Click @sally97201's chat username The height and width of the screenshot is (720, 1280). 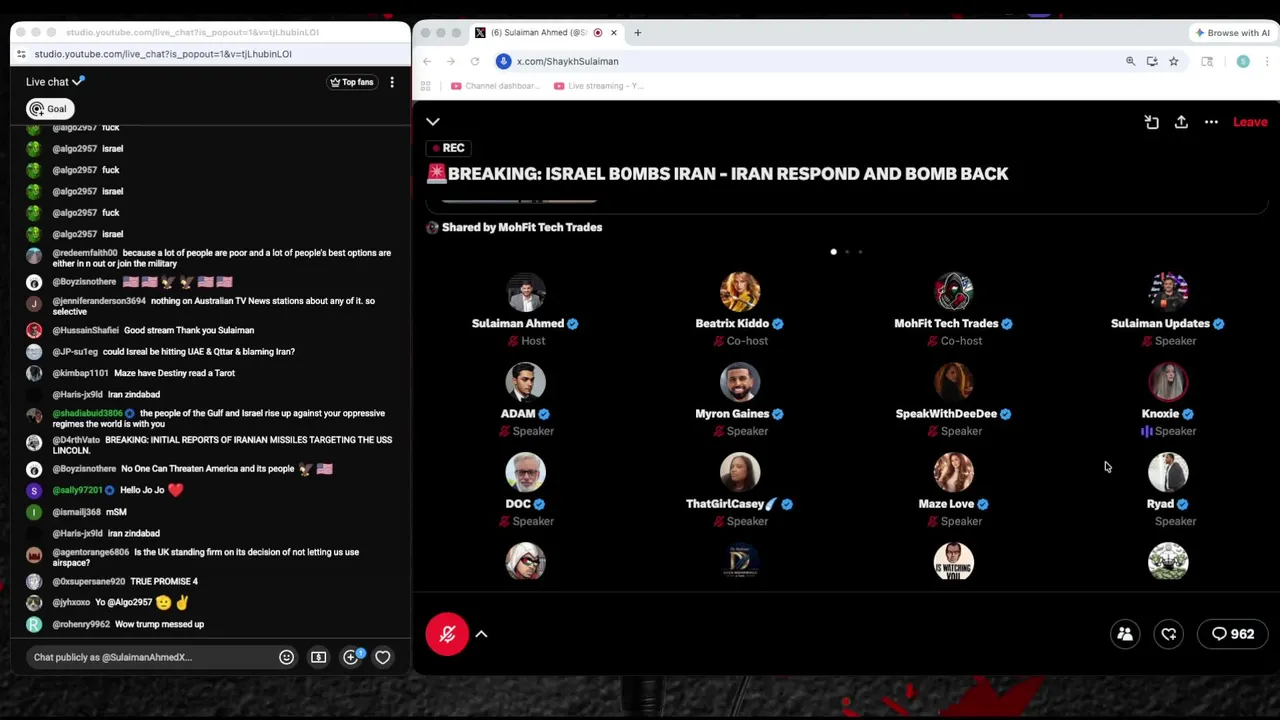[77, 490]
